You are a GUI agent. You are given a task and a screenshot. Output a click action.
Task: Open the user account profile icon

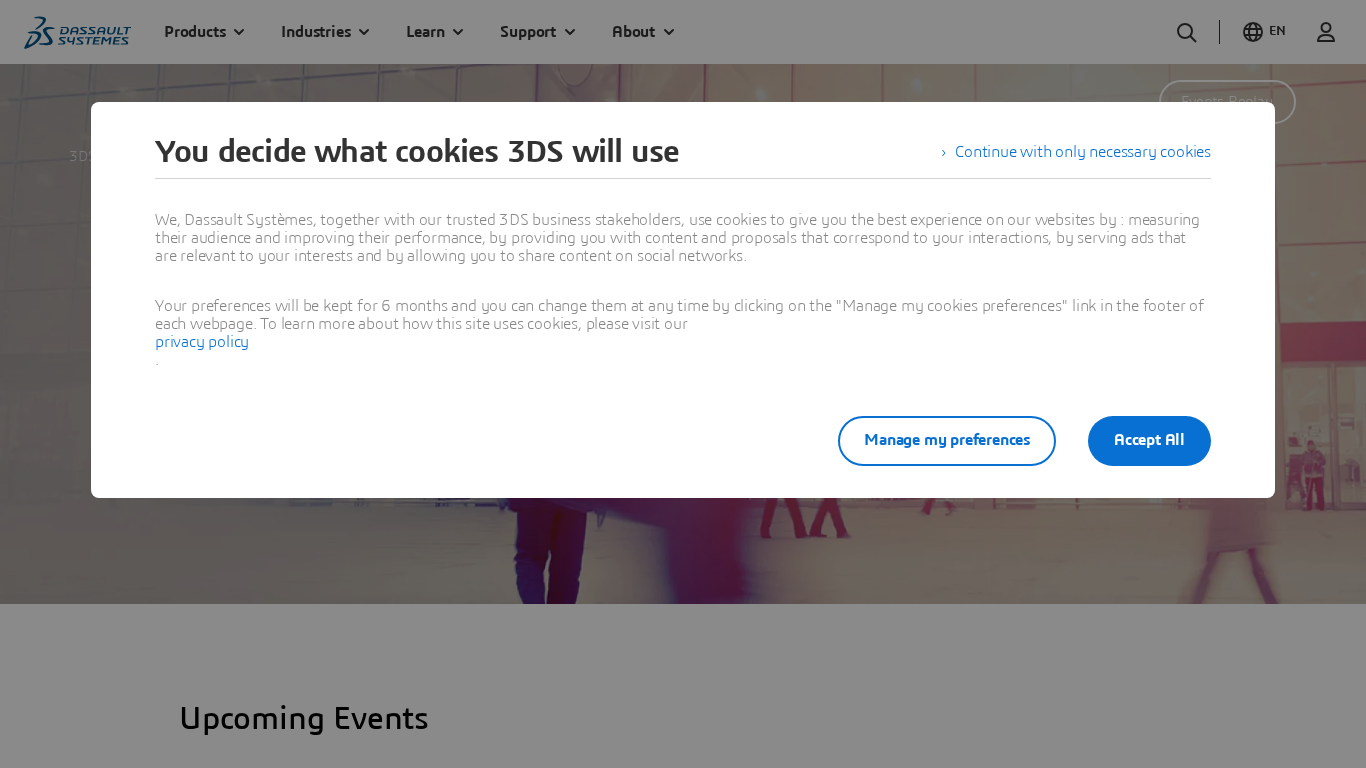(1325, 32)
